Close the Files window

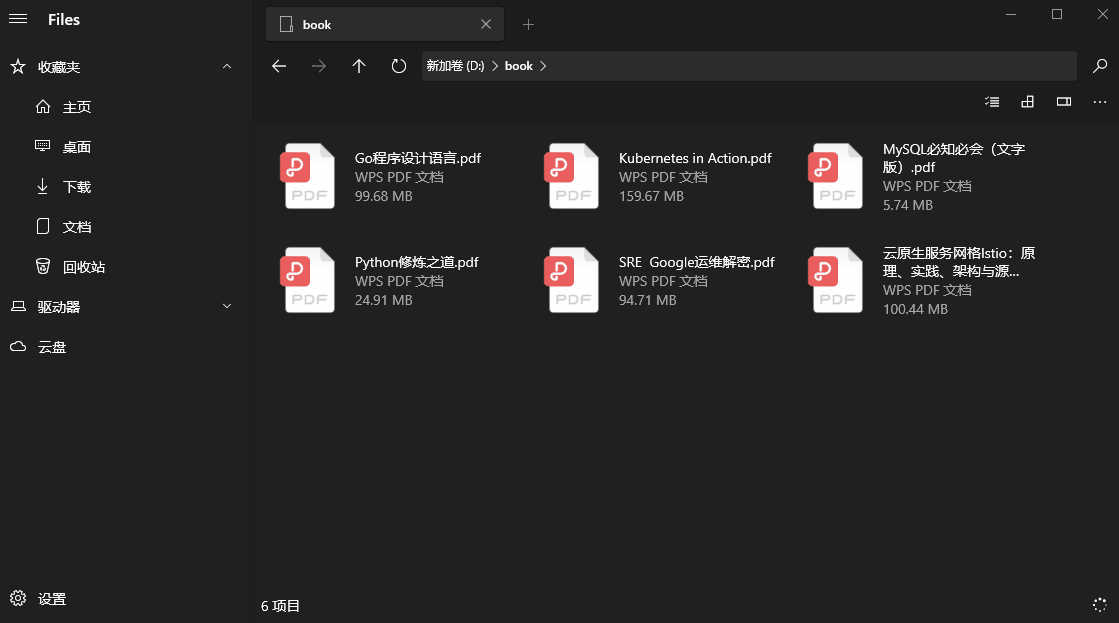pyautogui.click(x=1103, y=14)
